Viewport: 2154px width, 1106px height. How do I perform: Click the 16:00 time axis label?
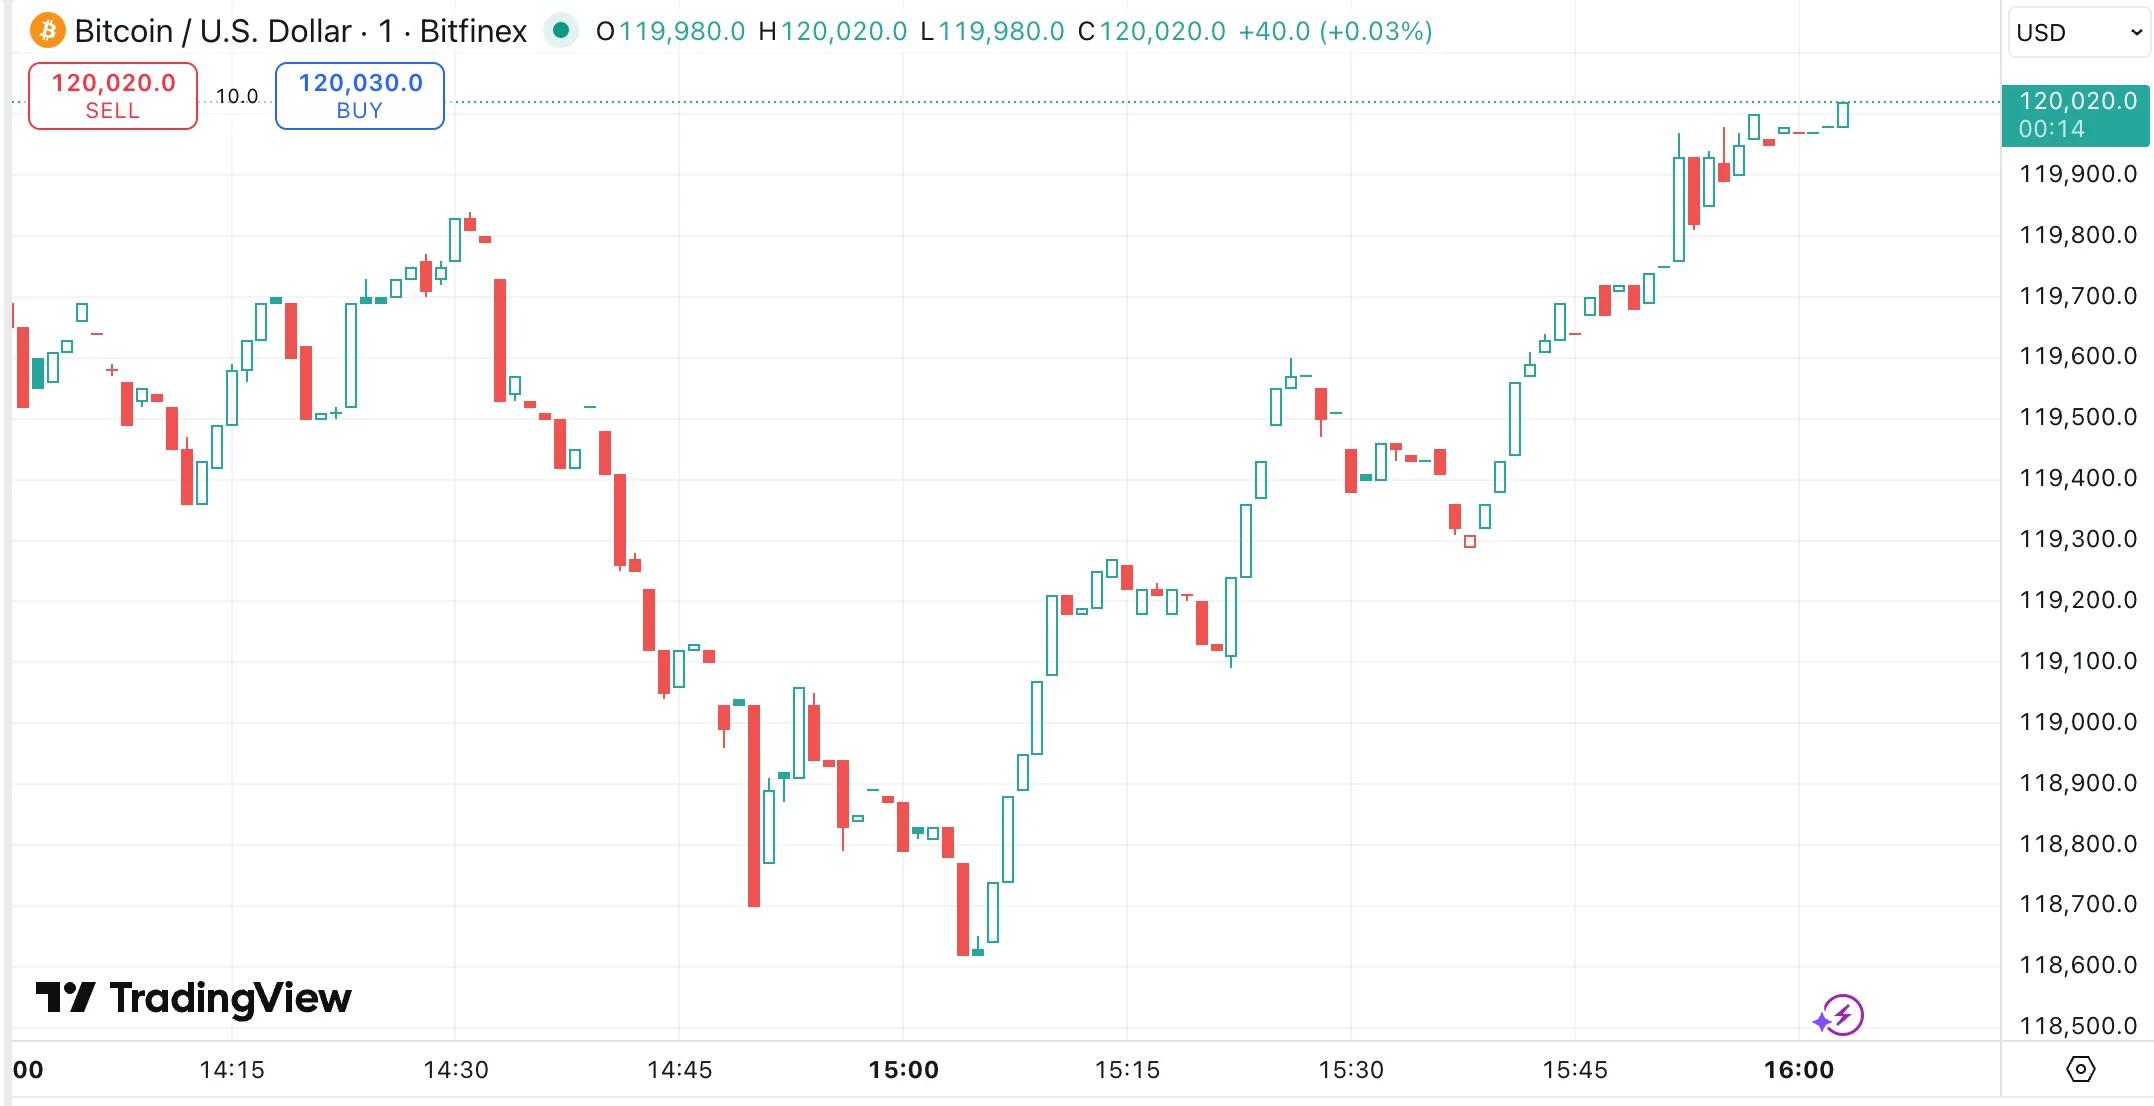(x=1802, y=1069)
